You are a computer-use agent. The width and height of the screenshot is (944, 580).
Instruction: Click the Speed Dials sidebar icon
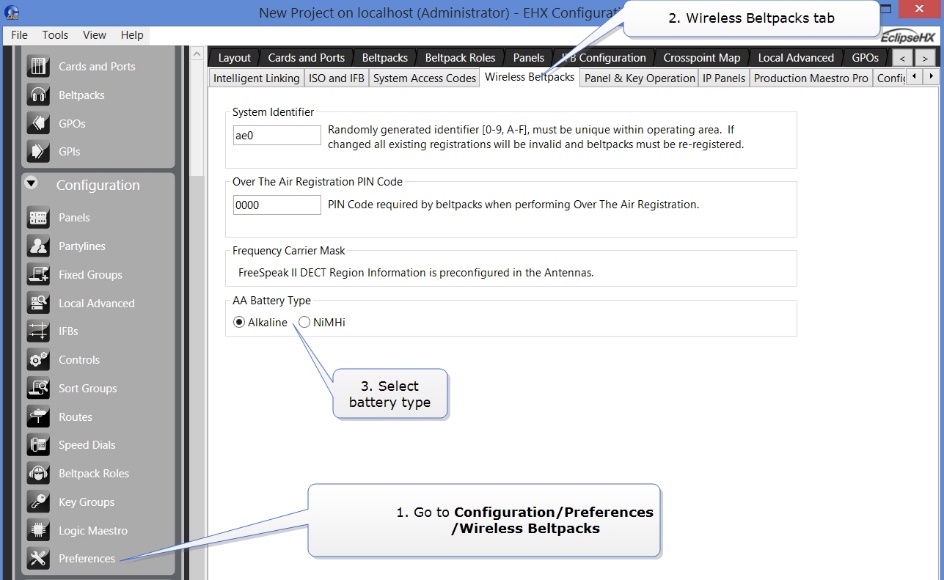(38, 445)
